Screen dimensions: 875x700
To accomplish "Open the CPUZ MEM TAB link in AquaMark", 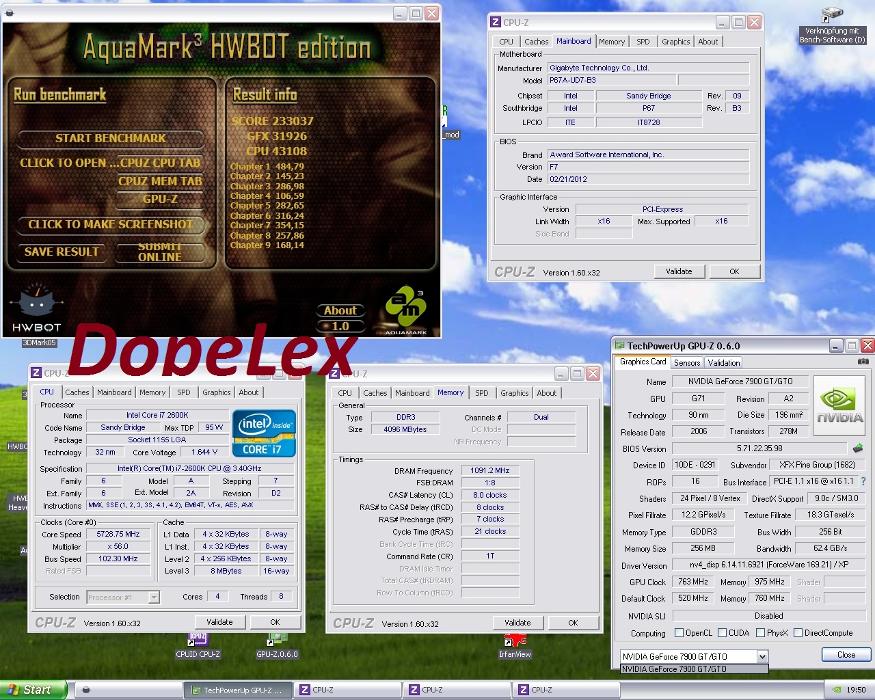I will 160,181.
